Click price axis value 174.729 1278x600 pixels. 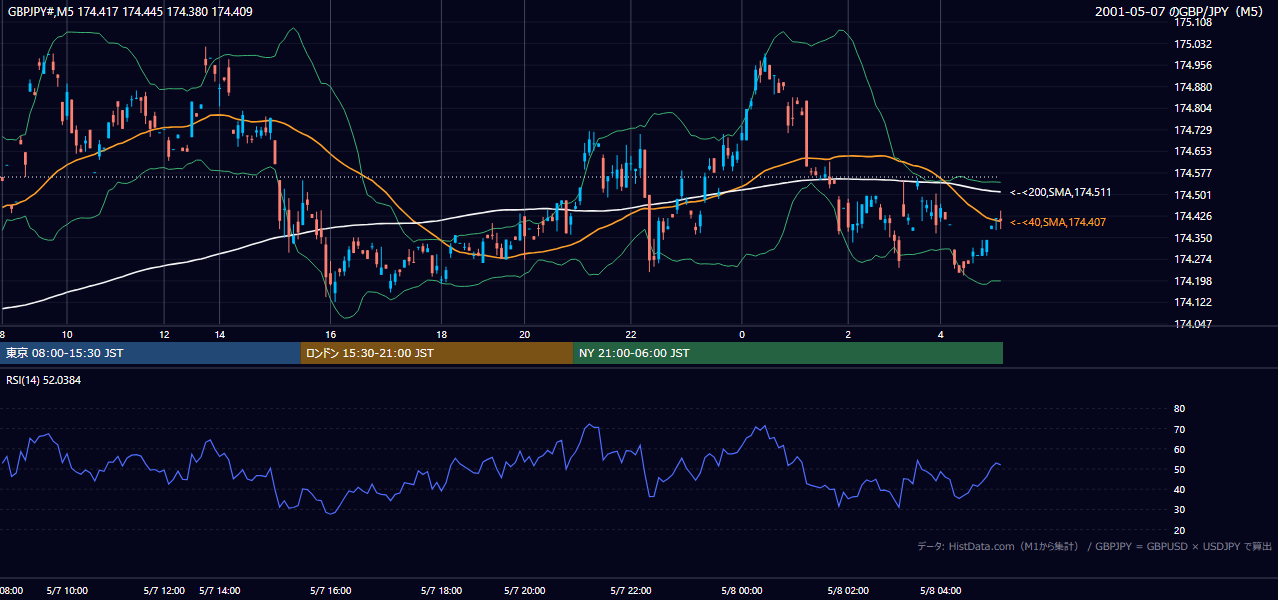pyautogui.click(x=1193, y=130)
